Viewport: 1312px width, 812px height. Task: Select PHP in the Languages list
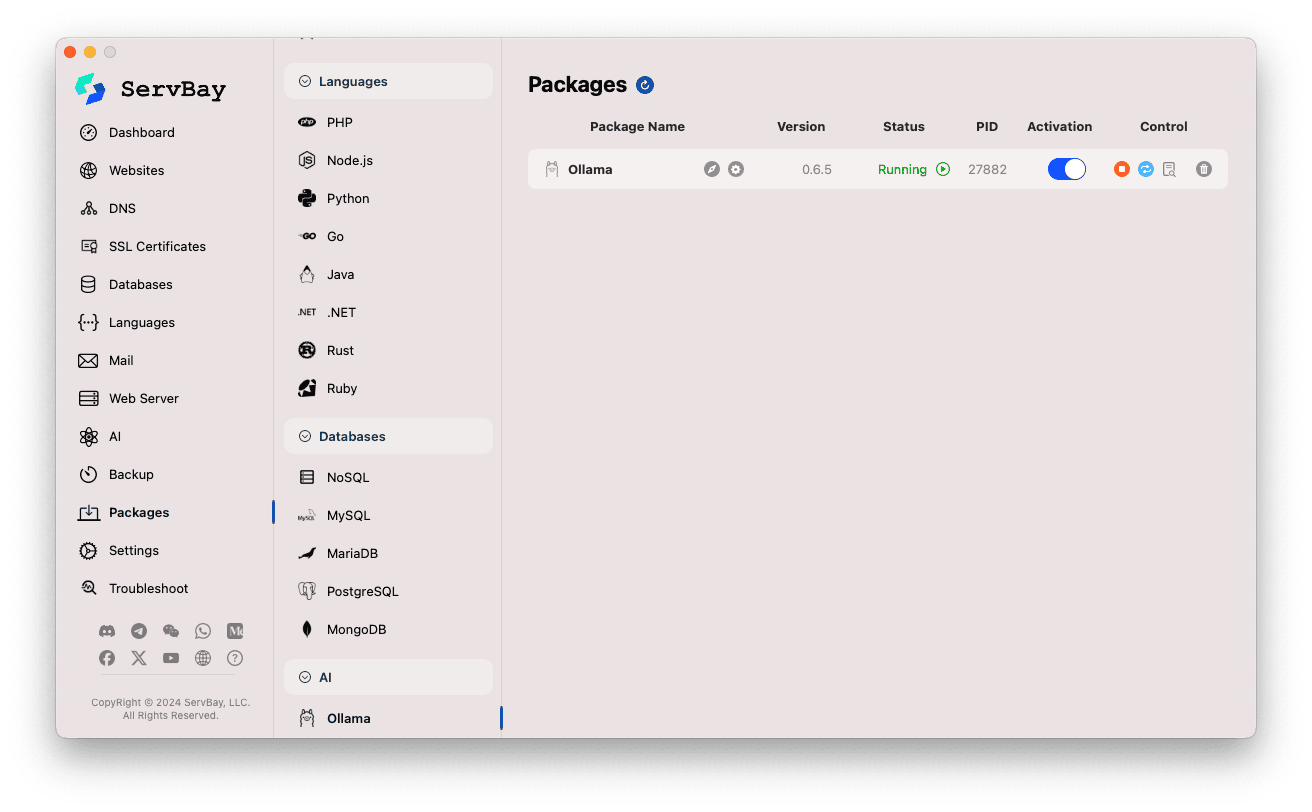click(340, 121)
